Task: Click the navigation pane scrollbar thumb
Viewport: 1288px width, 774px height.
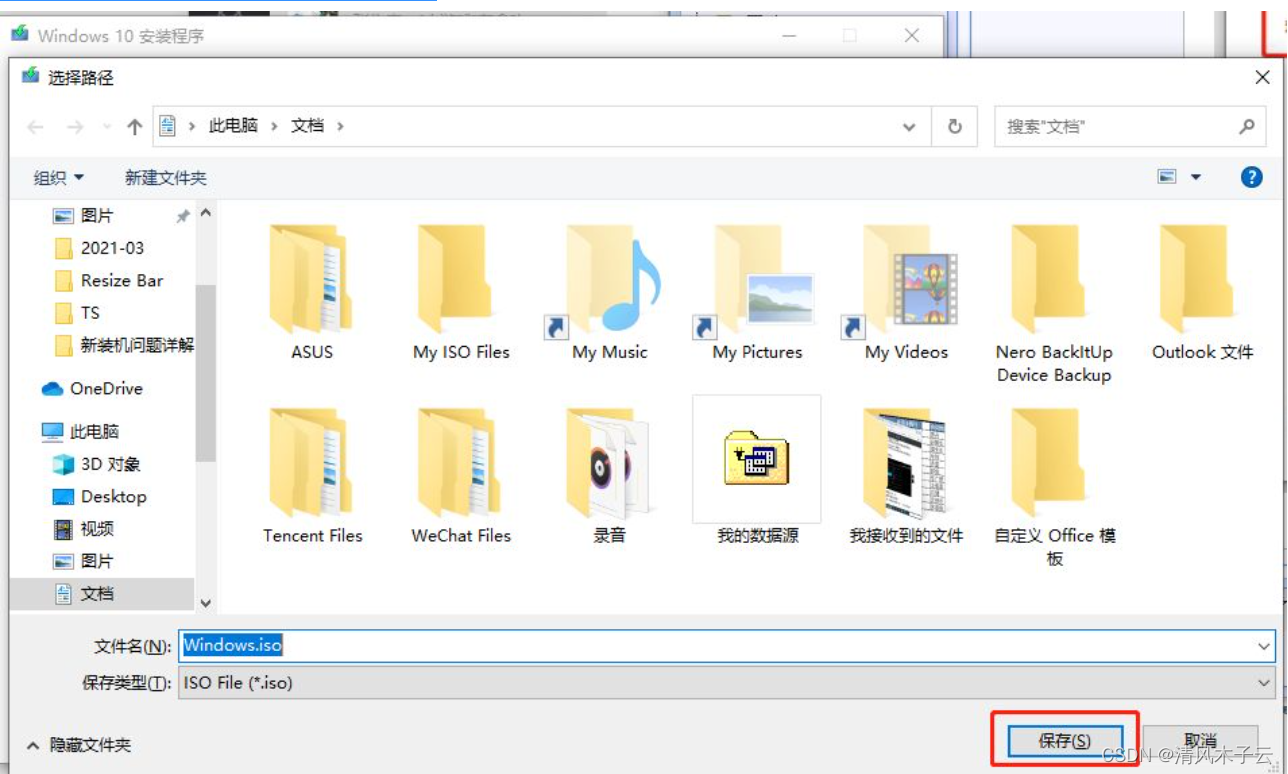Action: 206,373
